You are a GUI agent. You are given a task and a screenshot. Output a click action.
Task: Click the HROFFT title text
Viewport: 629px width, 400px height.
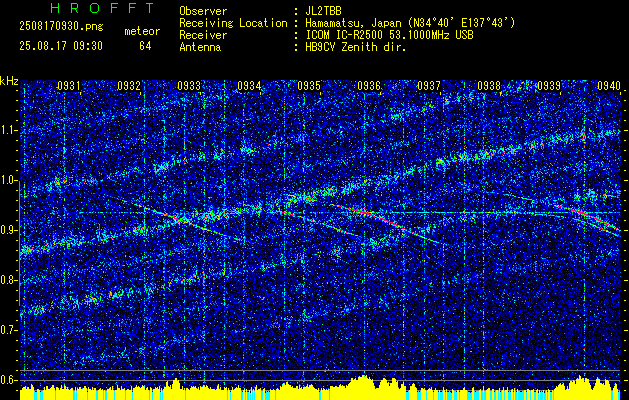[102, 8]
